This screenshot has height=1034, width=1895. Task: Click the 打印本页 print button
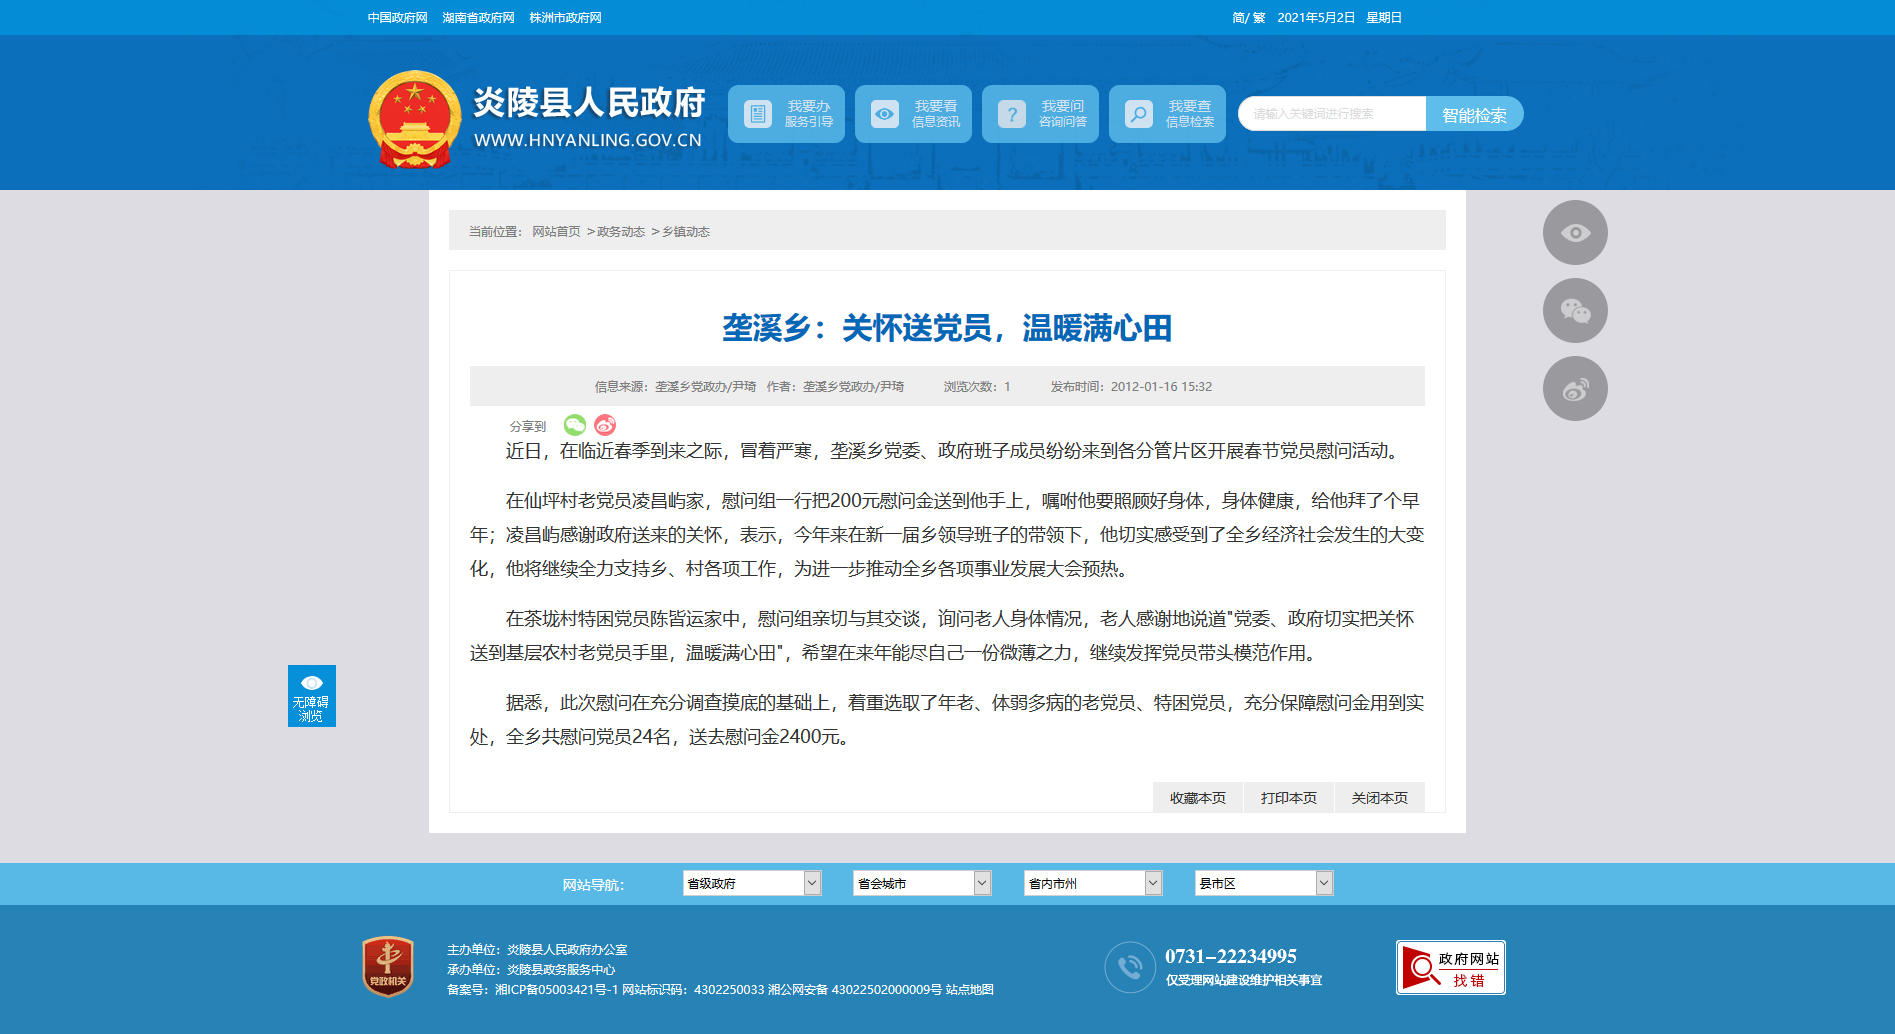(x=1288, y=798)
